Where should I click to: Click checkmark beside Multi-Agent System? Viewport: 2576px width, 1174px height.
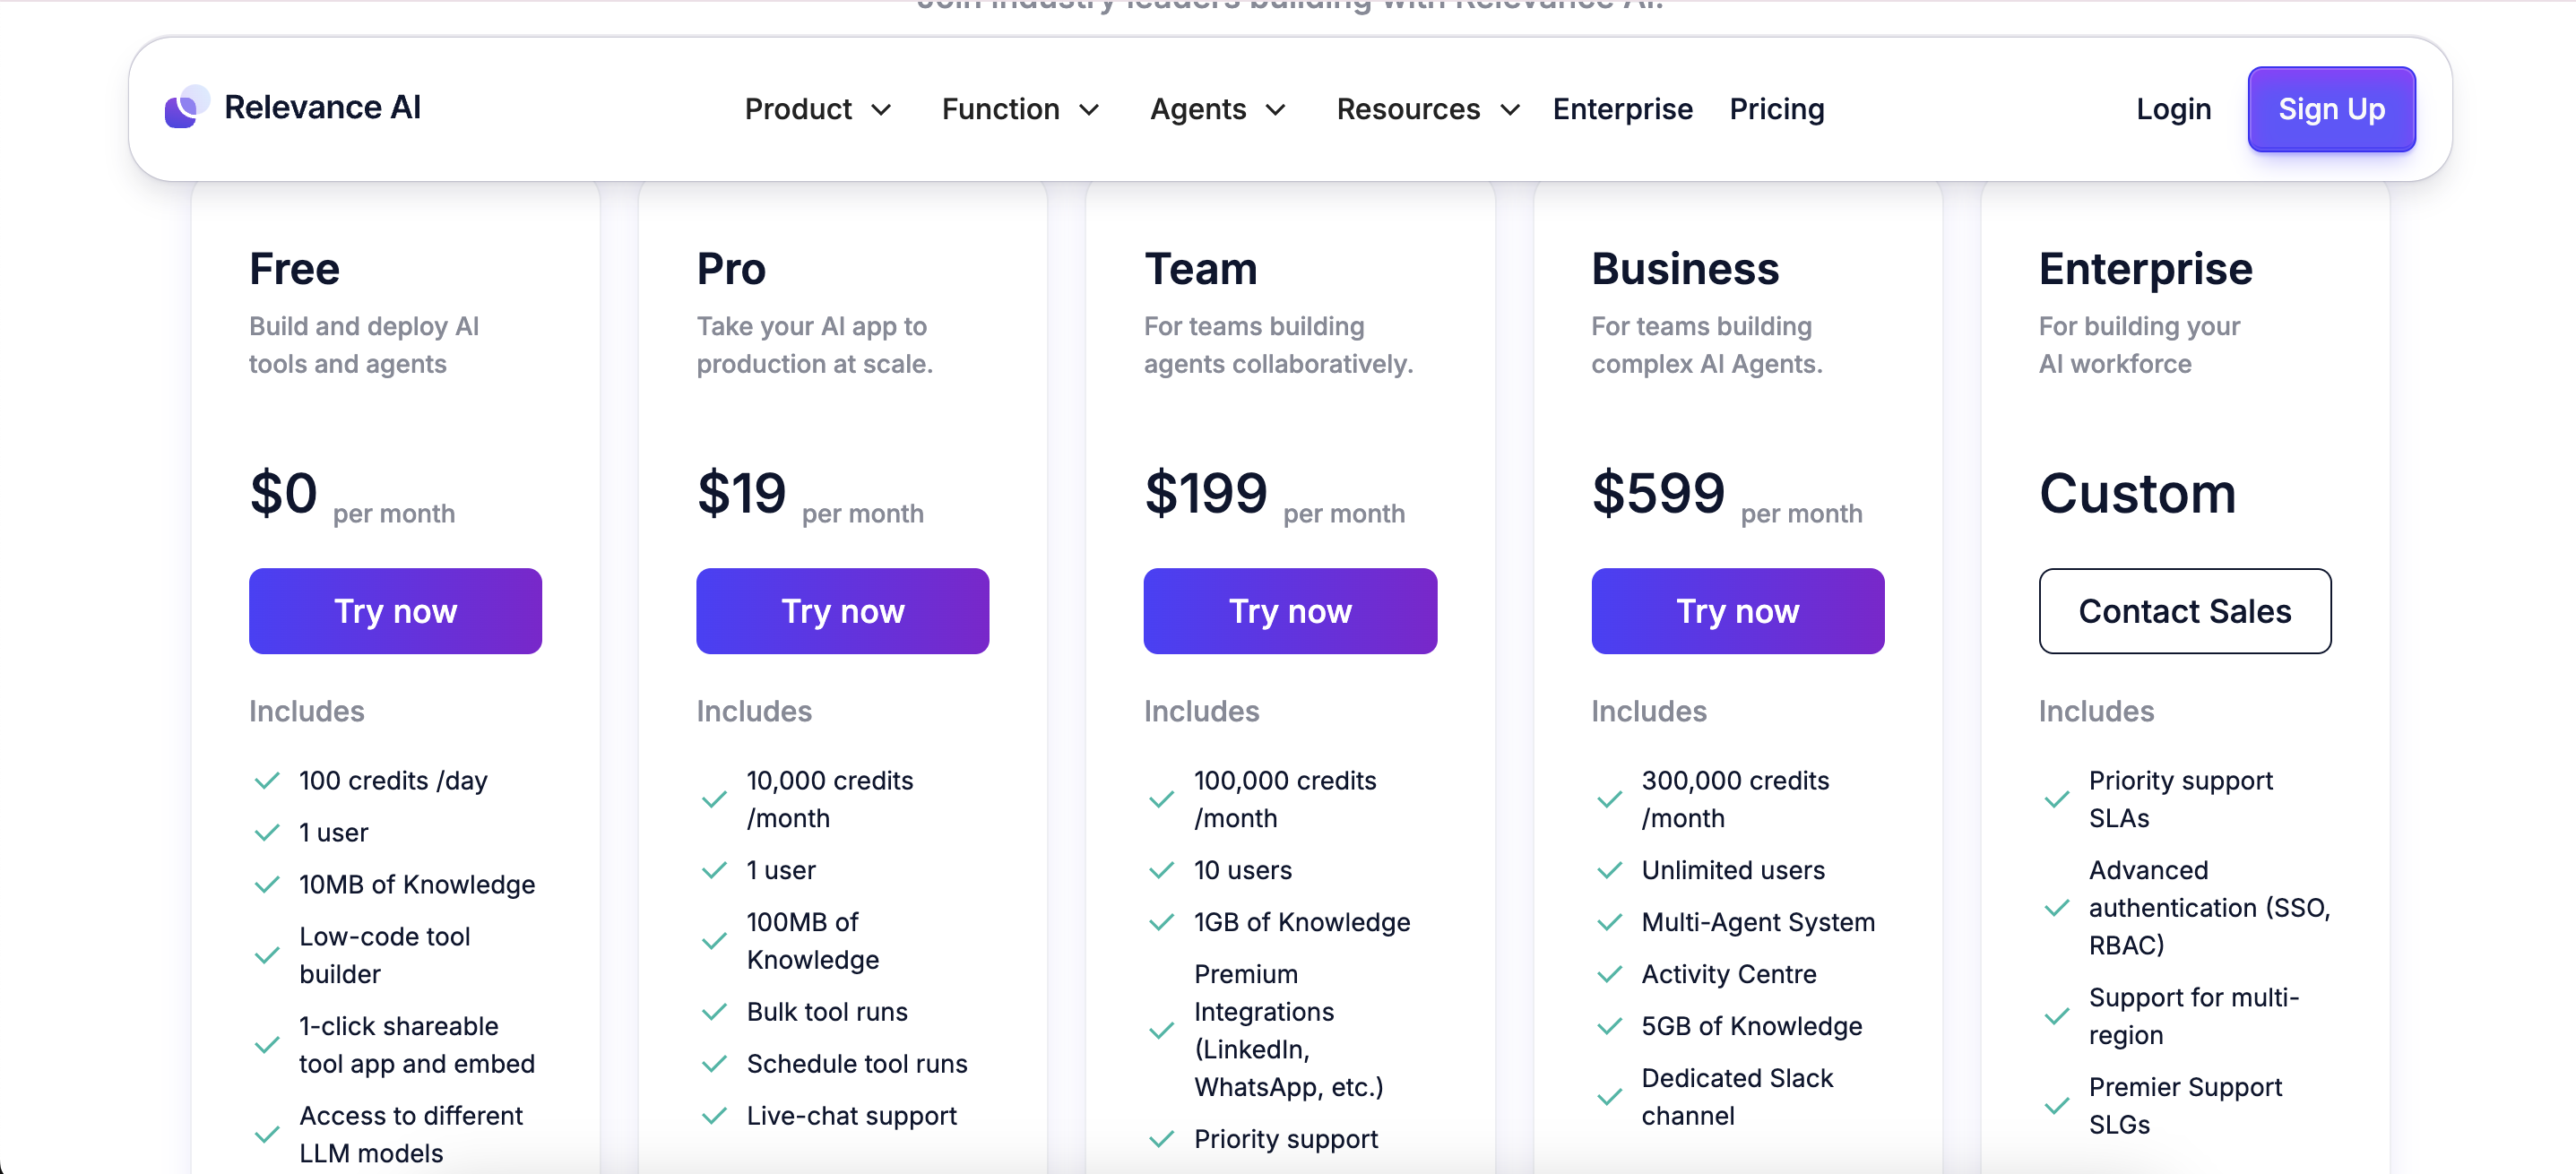(1609, 922)
